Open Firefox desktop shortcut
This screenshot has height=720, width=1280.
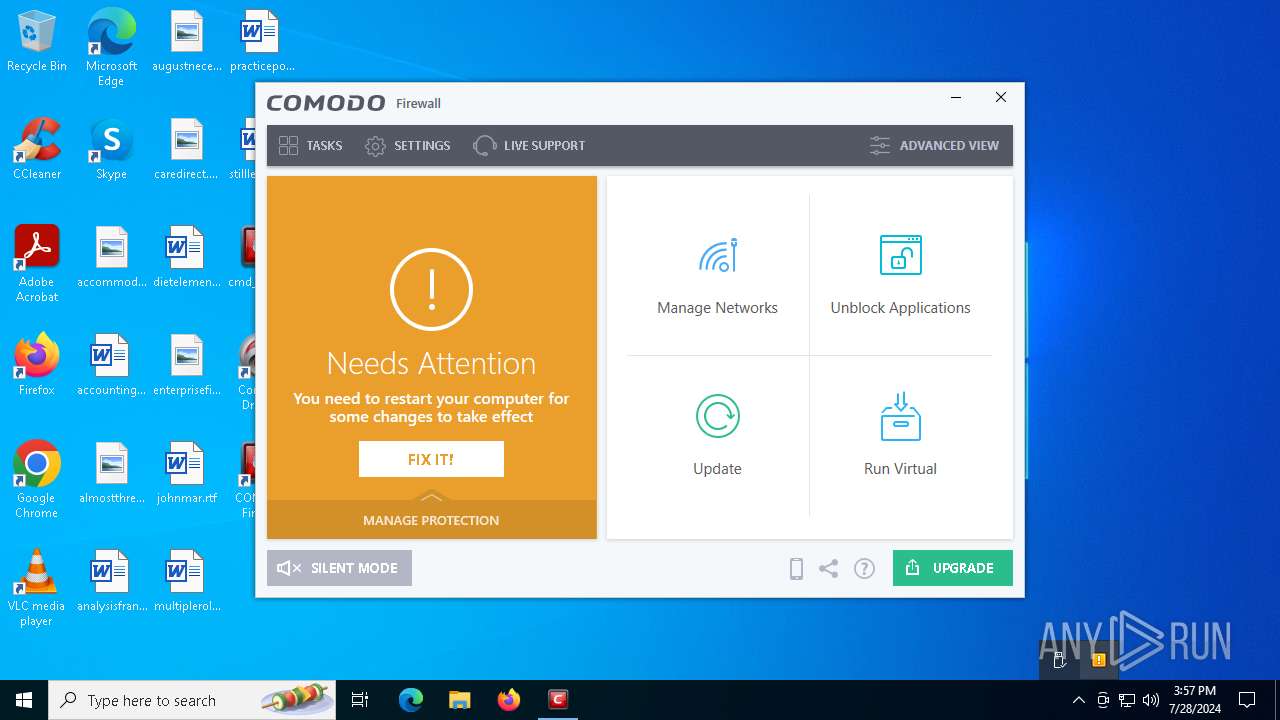37,365
